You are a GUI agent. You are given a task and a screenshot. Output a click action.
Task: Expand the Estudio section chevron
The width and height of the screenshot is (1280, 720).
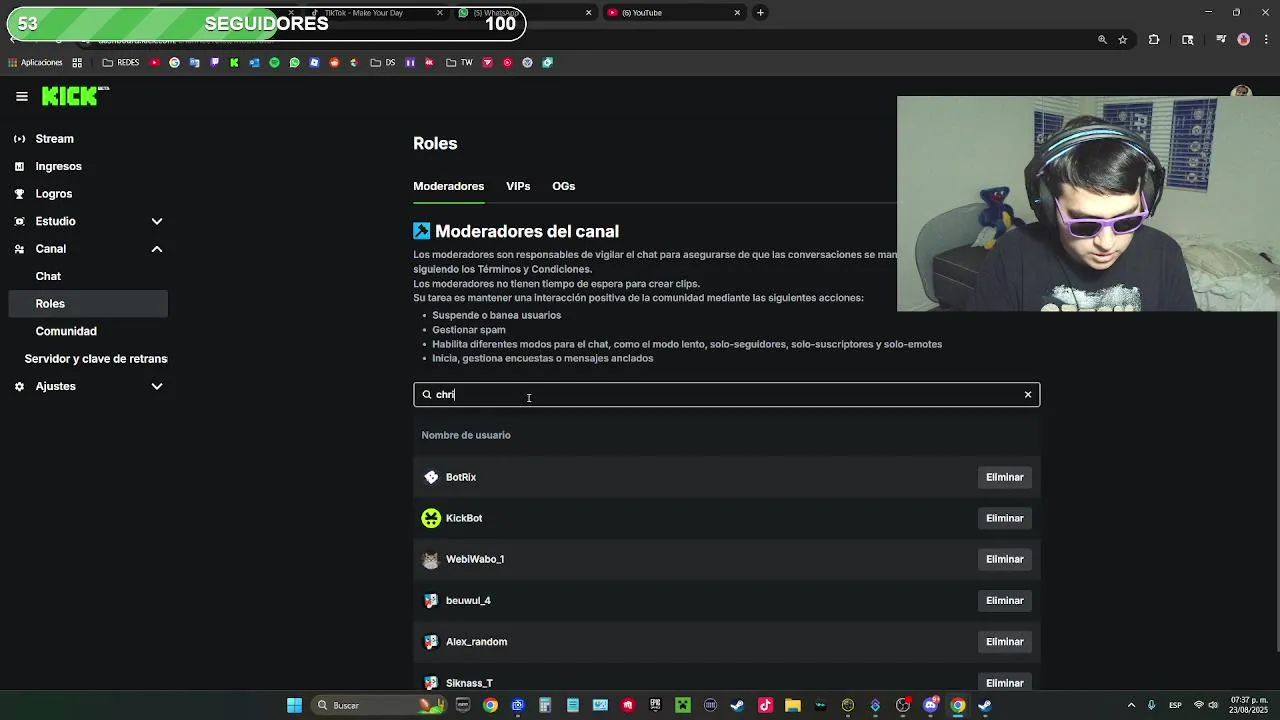point(157,221)
